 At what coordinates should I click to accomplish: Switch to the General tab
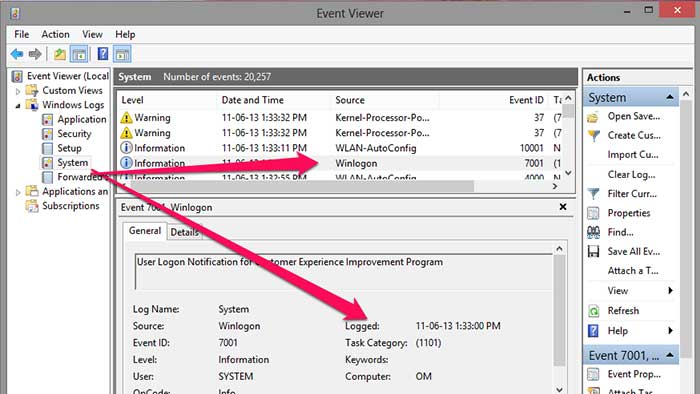tap(145, 231)
